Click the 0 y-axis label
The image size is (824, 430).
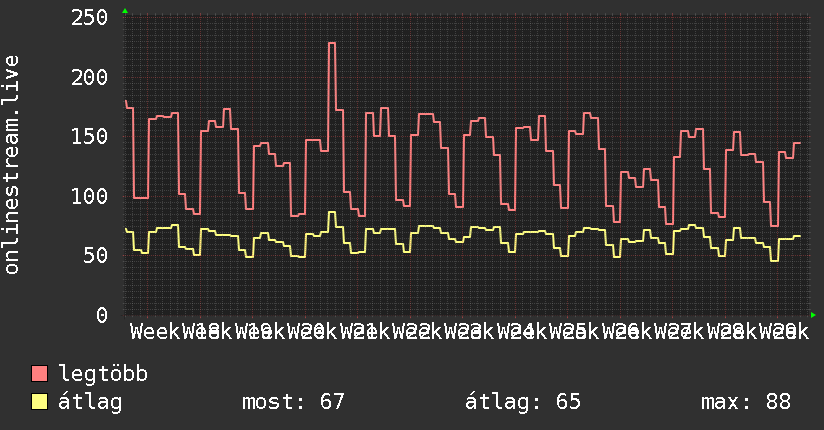click(102, 315)
